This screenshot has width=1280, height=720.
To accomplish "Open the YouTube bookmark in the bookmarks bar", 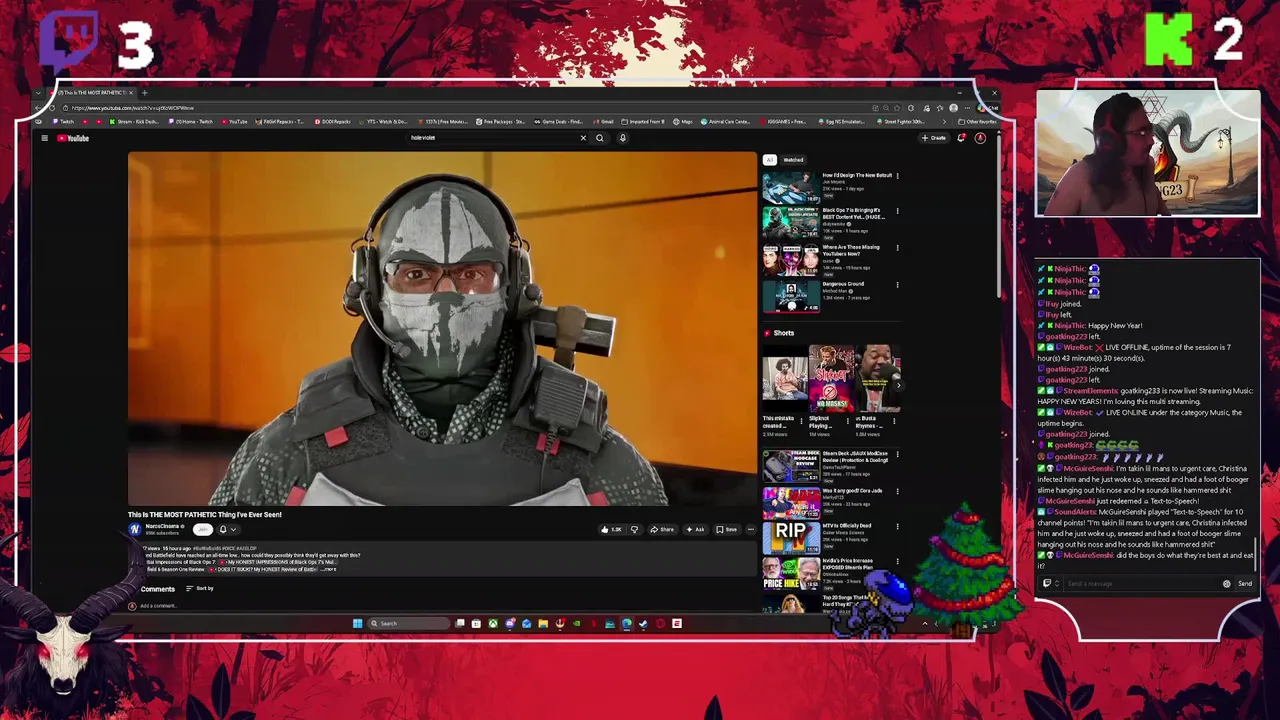I will click(x=235, y=122).
